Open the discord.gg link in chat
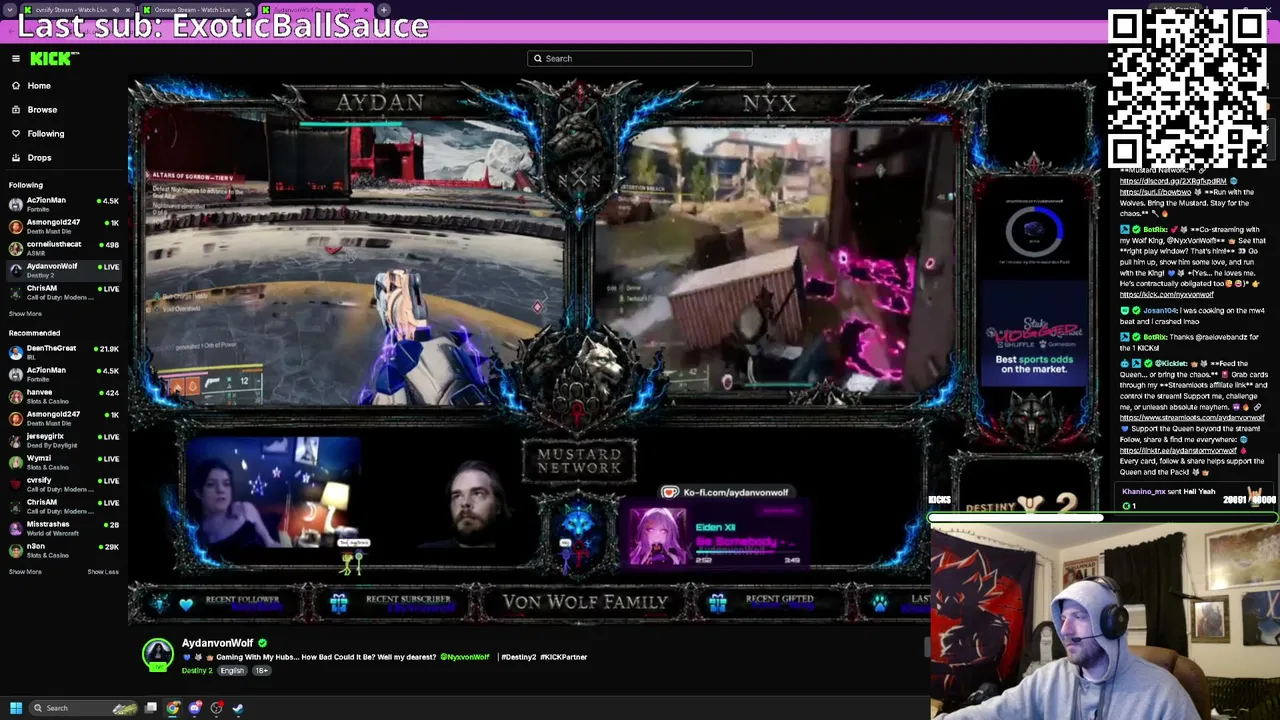 pyautogui.click(x=1173, y=181)
